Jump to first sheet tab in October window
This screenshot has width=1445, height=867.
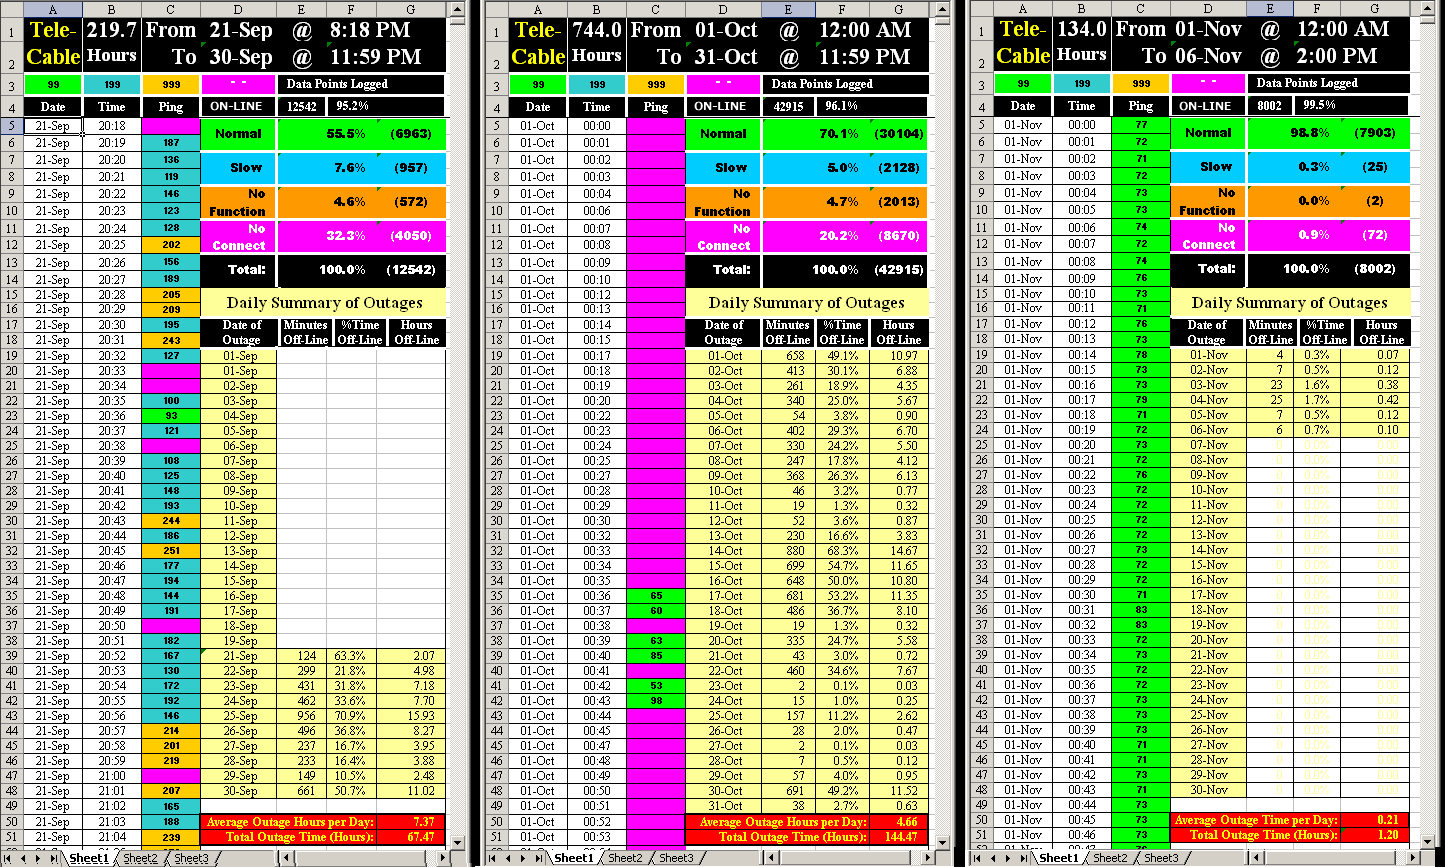pos(492,858)
